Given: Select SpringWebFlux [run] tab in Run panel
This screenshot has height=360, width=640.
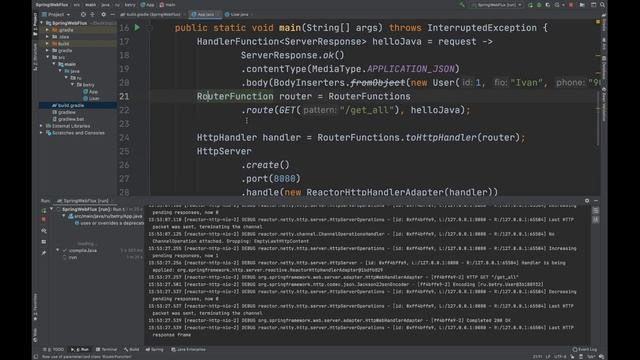Looking at the screenshot, I should (x=83, y=201).
